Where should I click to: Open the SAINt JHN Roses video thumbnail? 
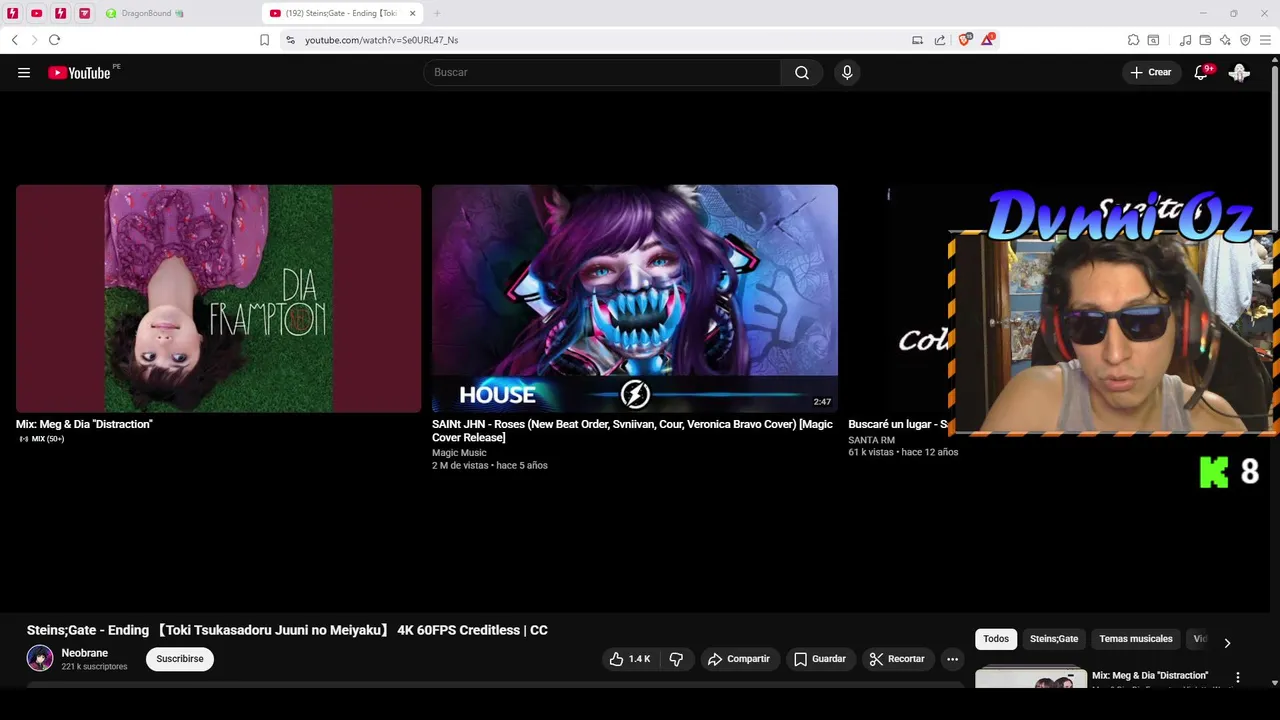coord(634,298)
